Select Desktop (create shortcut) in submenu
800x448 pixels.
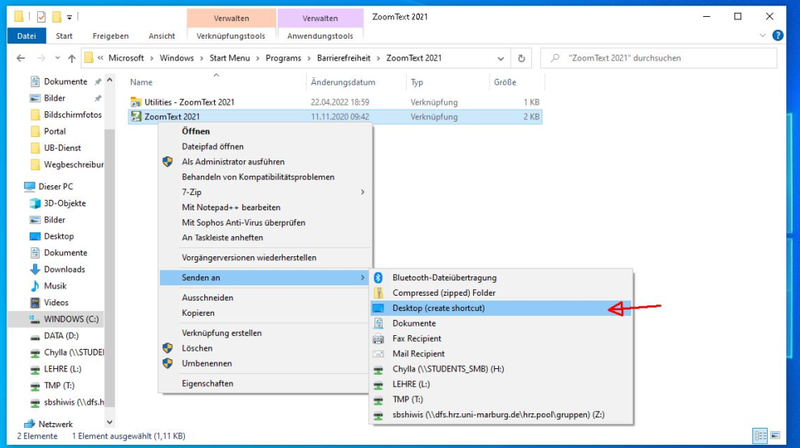point(501,308)
